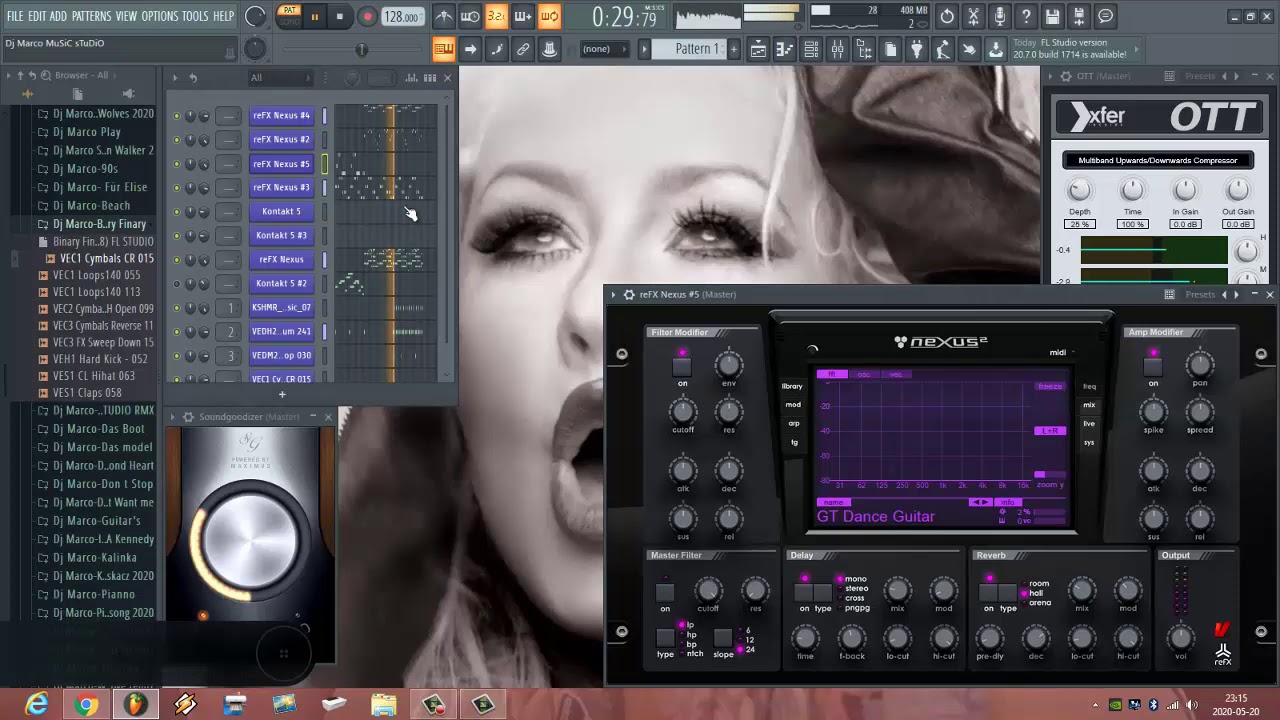The image size is (1280, 720).
Task: Toggle the loop recording icon
Action: [549, 16]
